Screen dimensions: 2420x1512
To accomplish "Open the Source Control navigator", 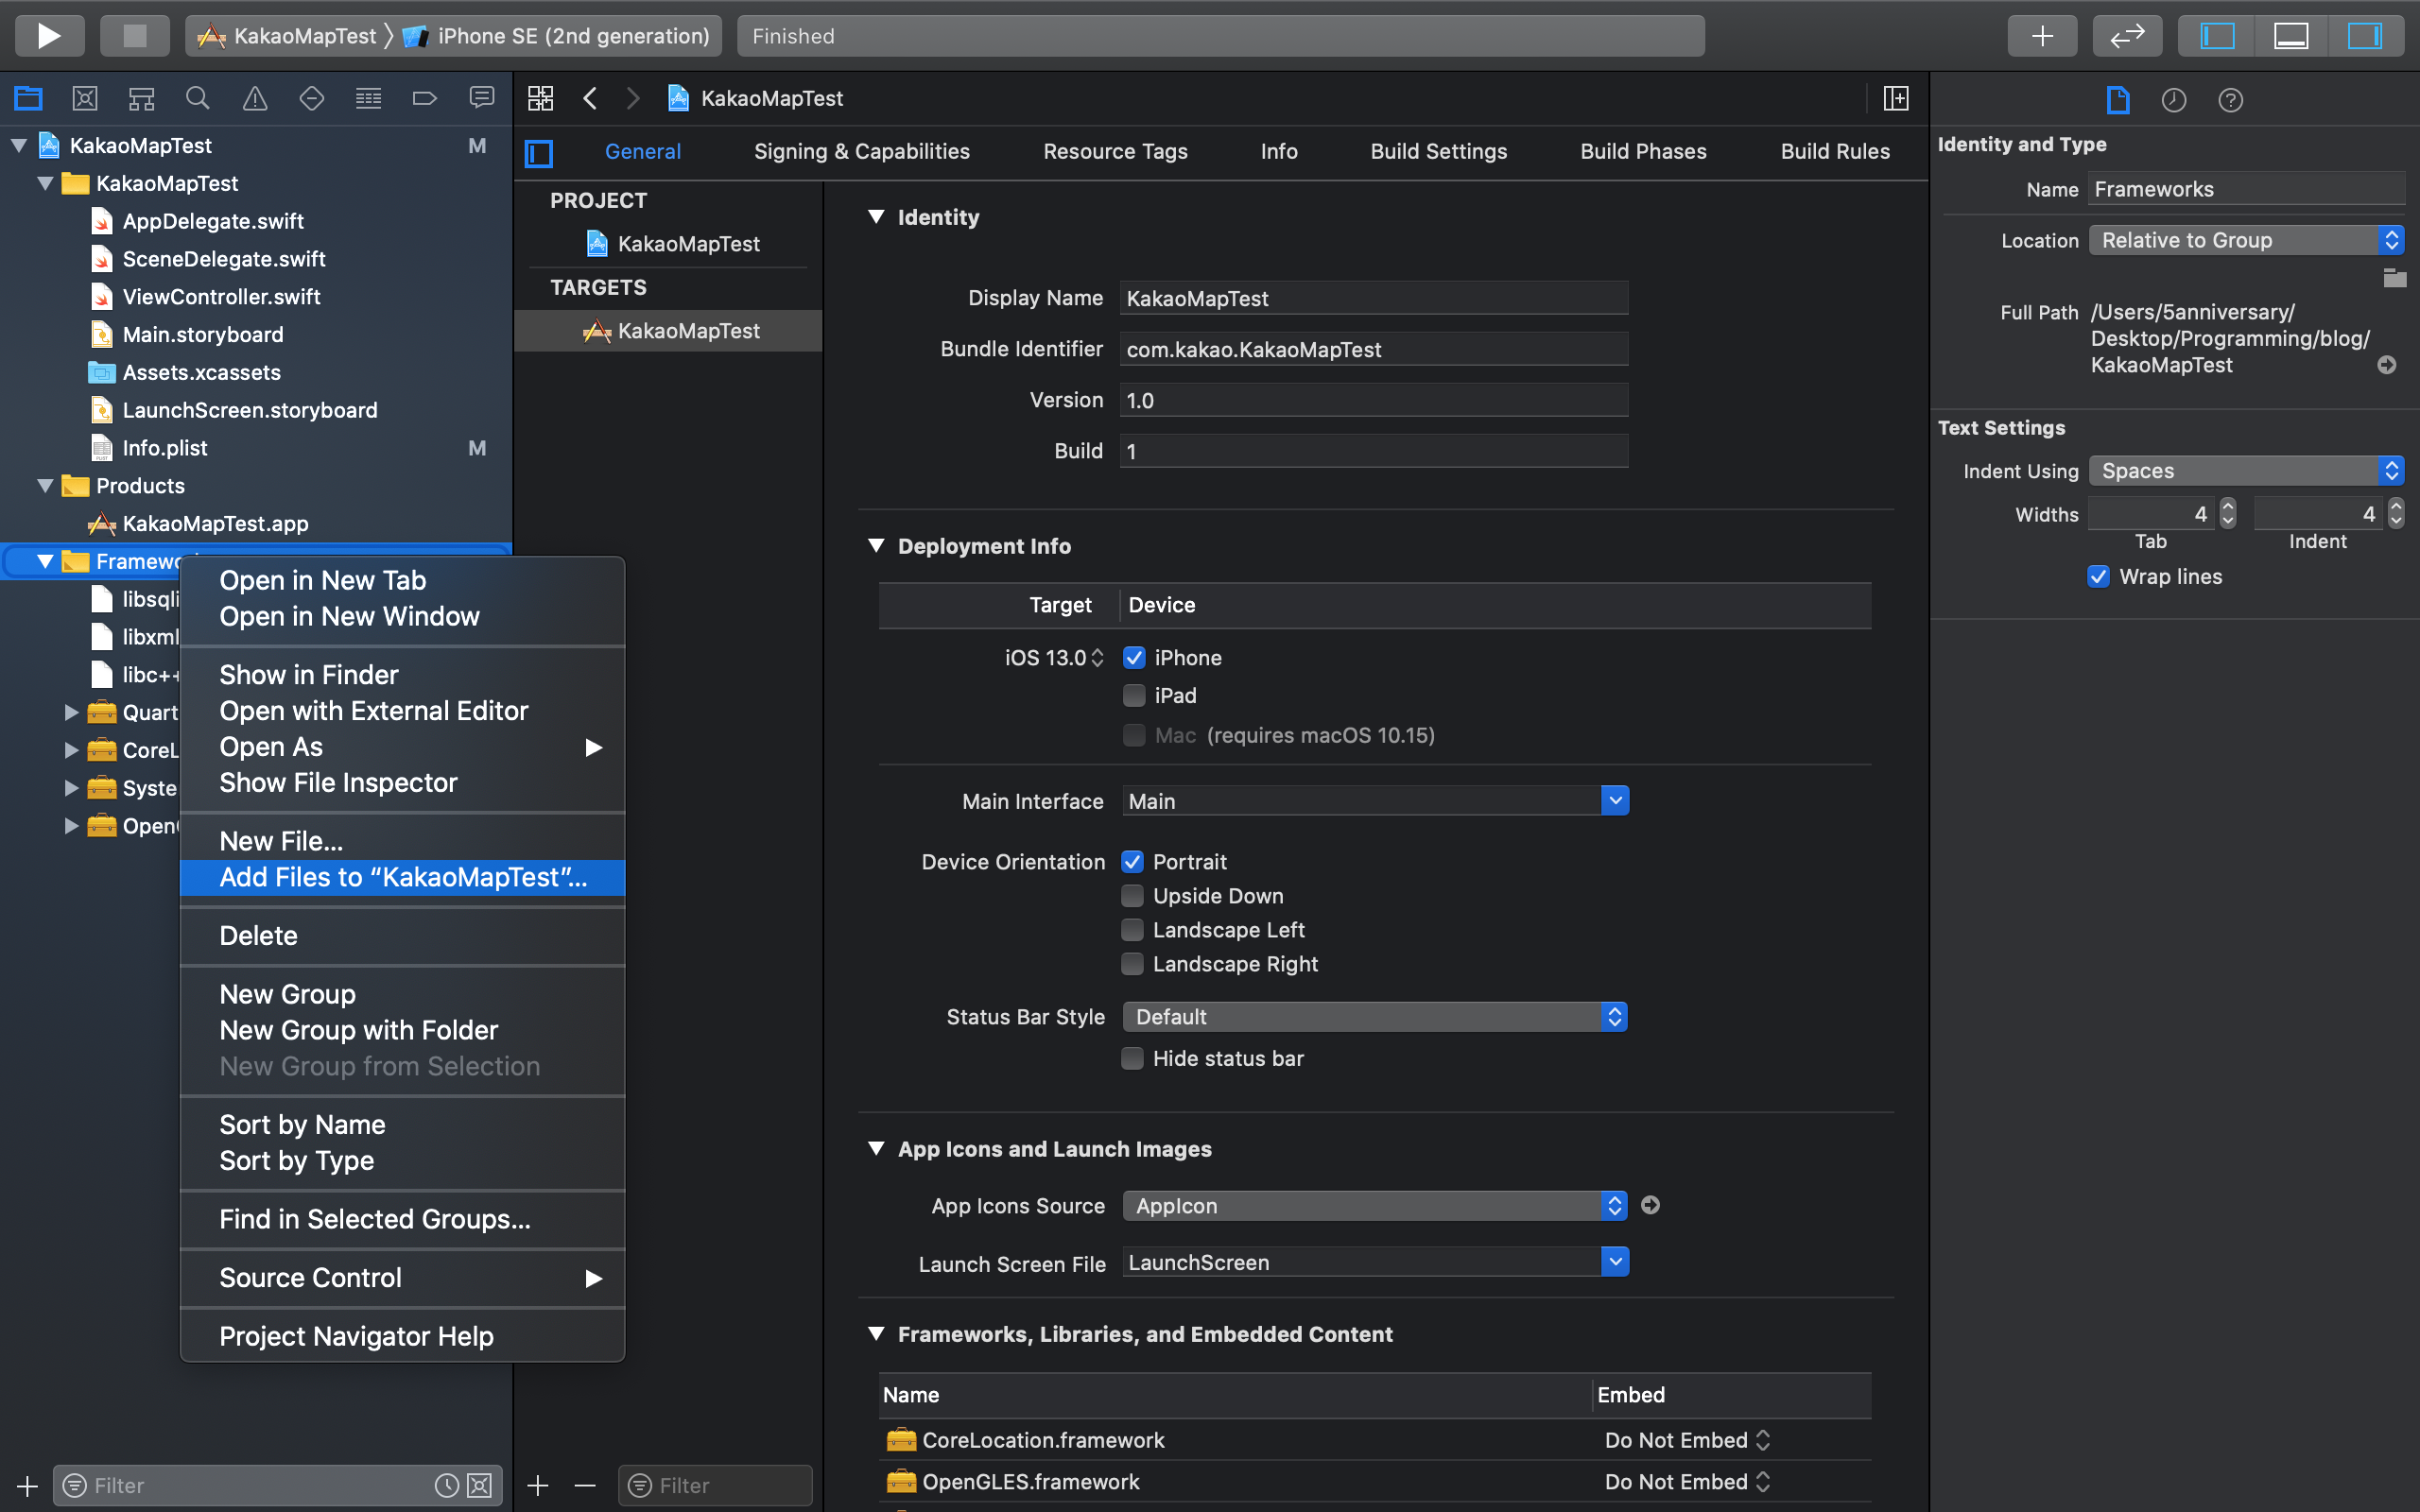I will 85,98.
